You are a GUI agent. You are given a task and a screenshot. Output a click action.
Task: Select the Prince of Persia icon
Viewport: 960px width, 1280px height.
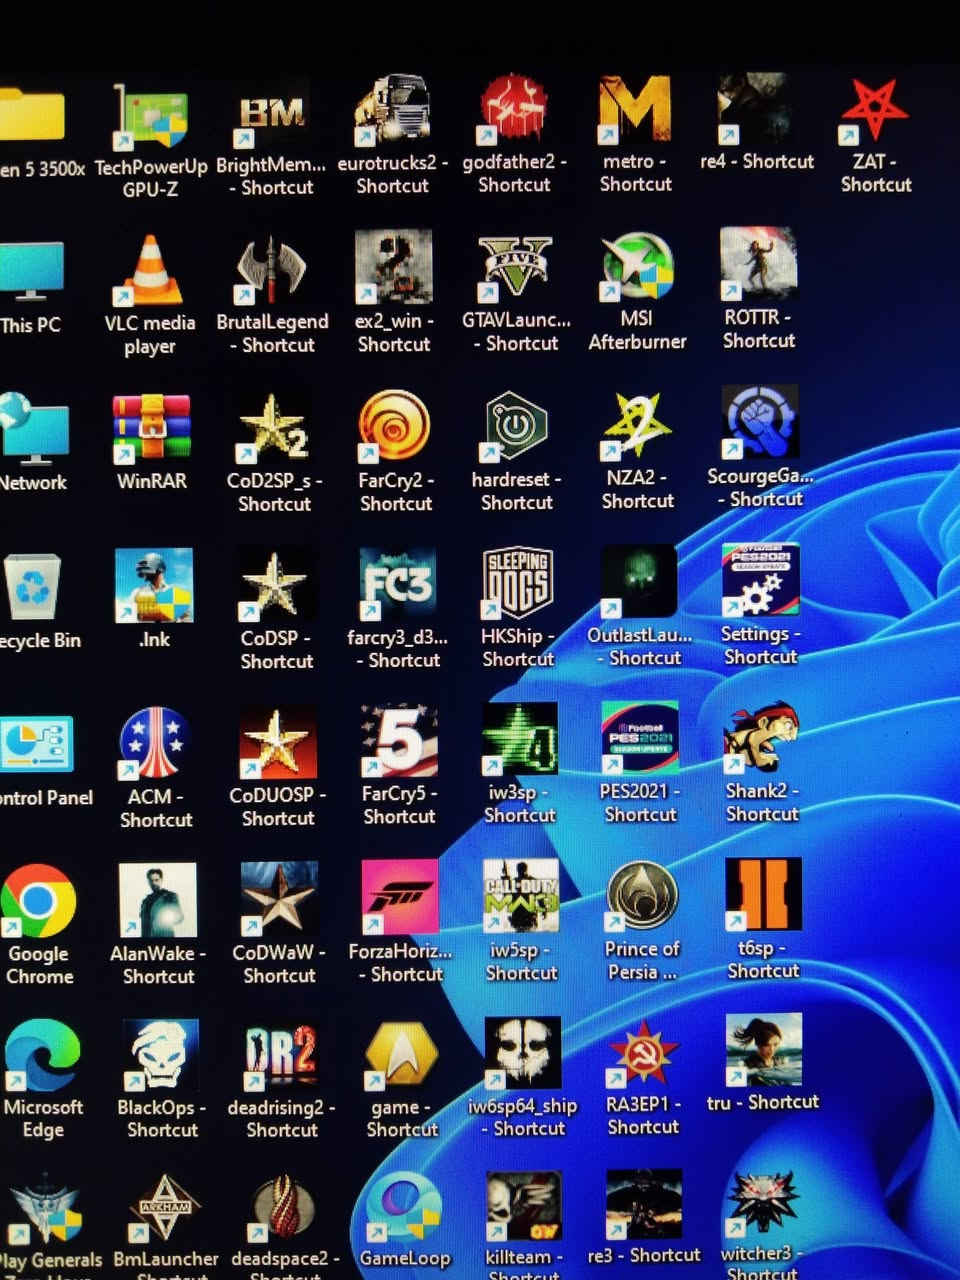point(642,896)
